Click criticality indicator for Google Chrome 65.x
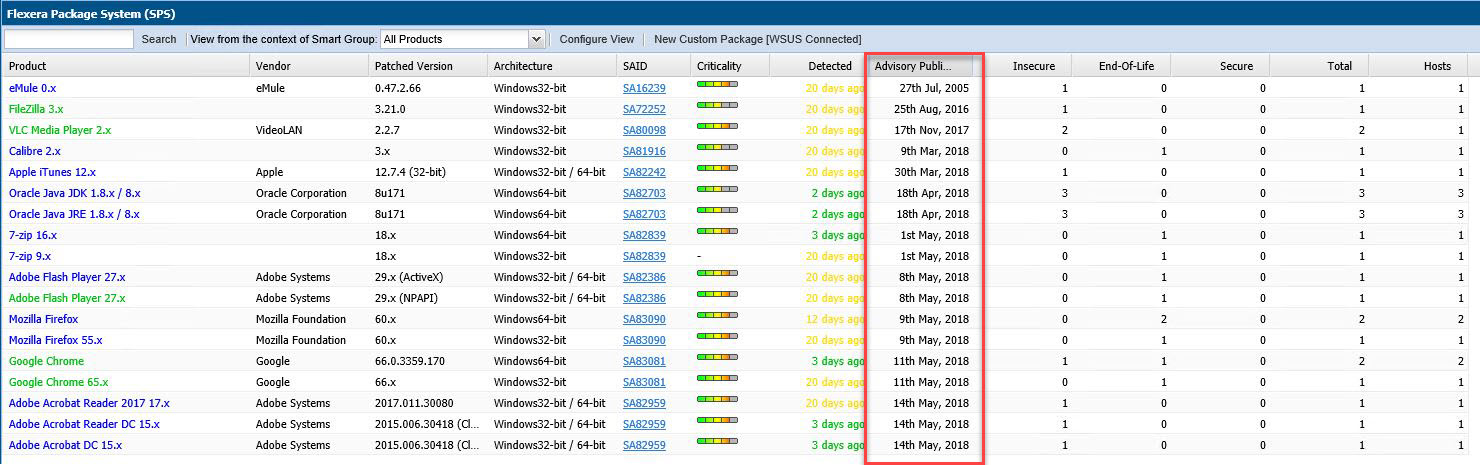Viewport: 1480px width, 465px height. 717,381
